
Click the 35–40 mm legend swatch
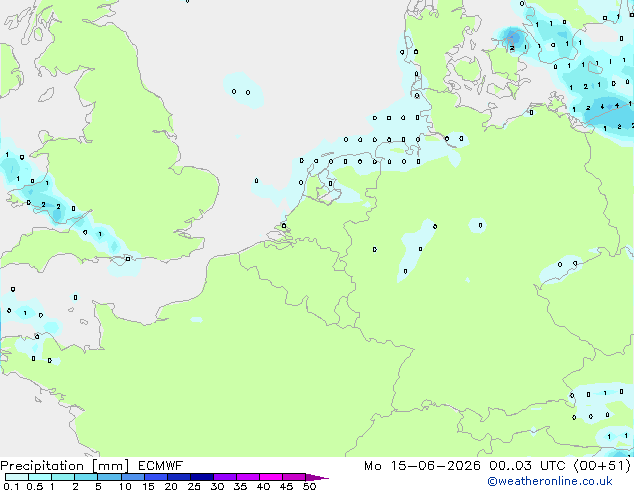tap(248, 477)
